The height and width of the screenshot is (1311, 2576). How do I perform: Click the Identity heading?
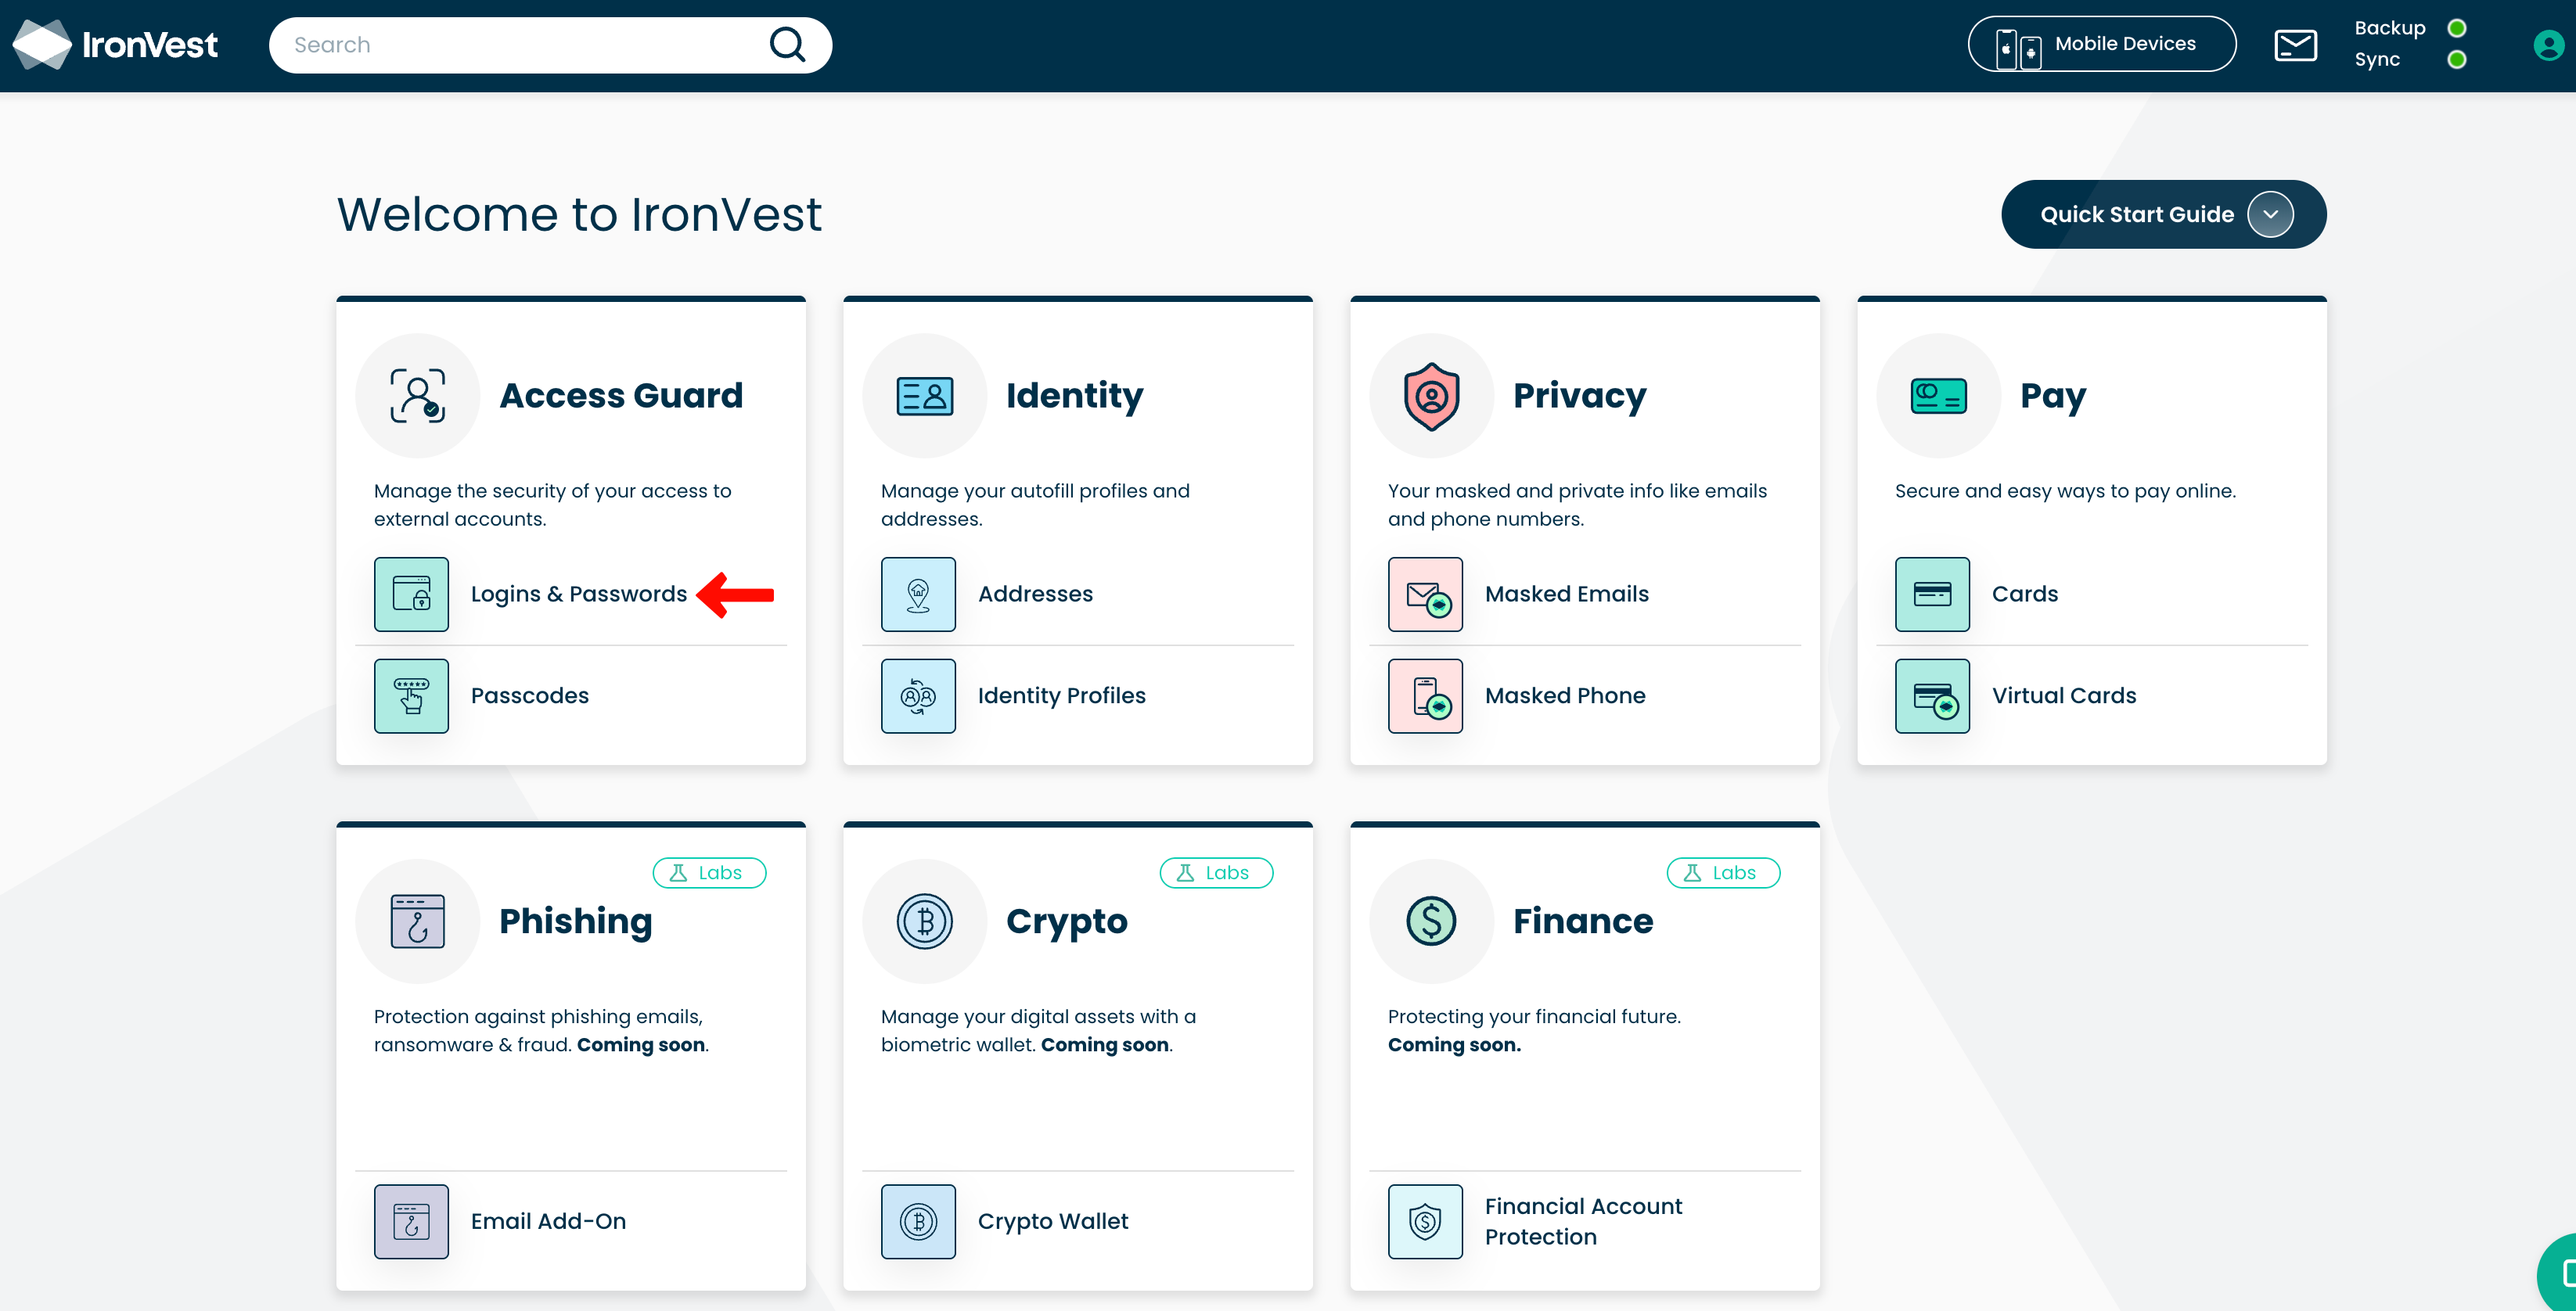click(1075, 396)
